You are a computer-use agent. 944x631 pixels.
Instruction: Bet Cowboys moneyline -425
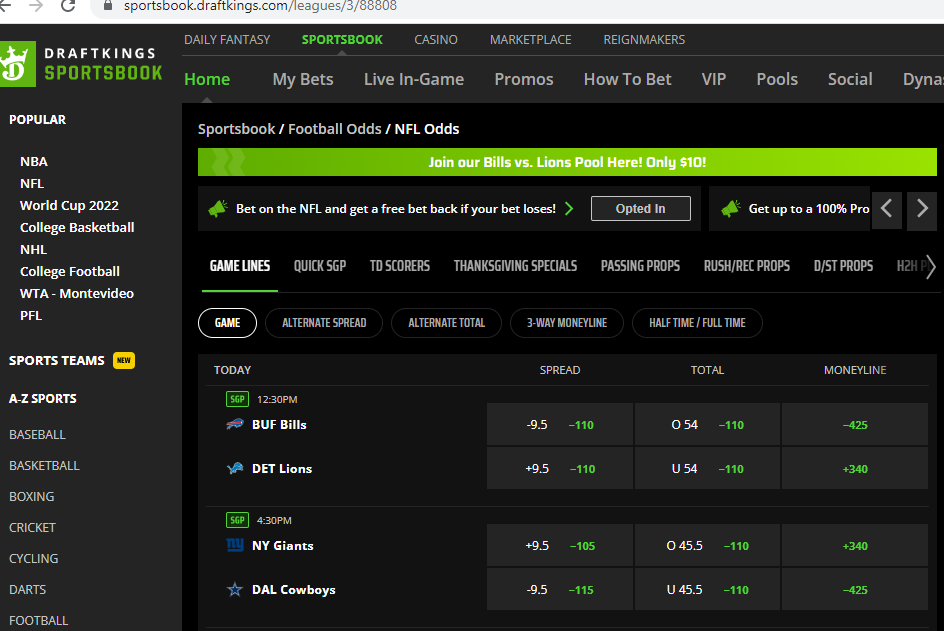pos(855,589)
